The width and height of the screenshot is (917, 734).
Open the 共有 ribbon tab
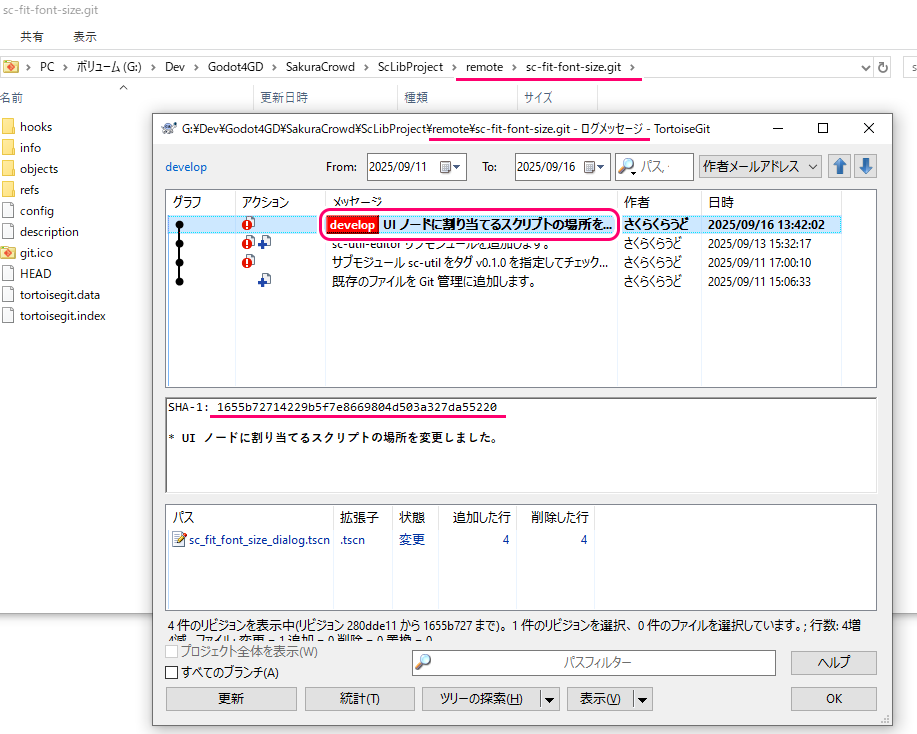click(32, 37)
